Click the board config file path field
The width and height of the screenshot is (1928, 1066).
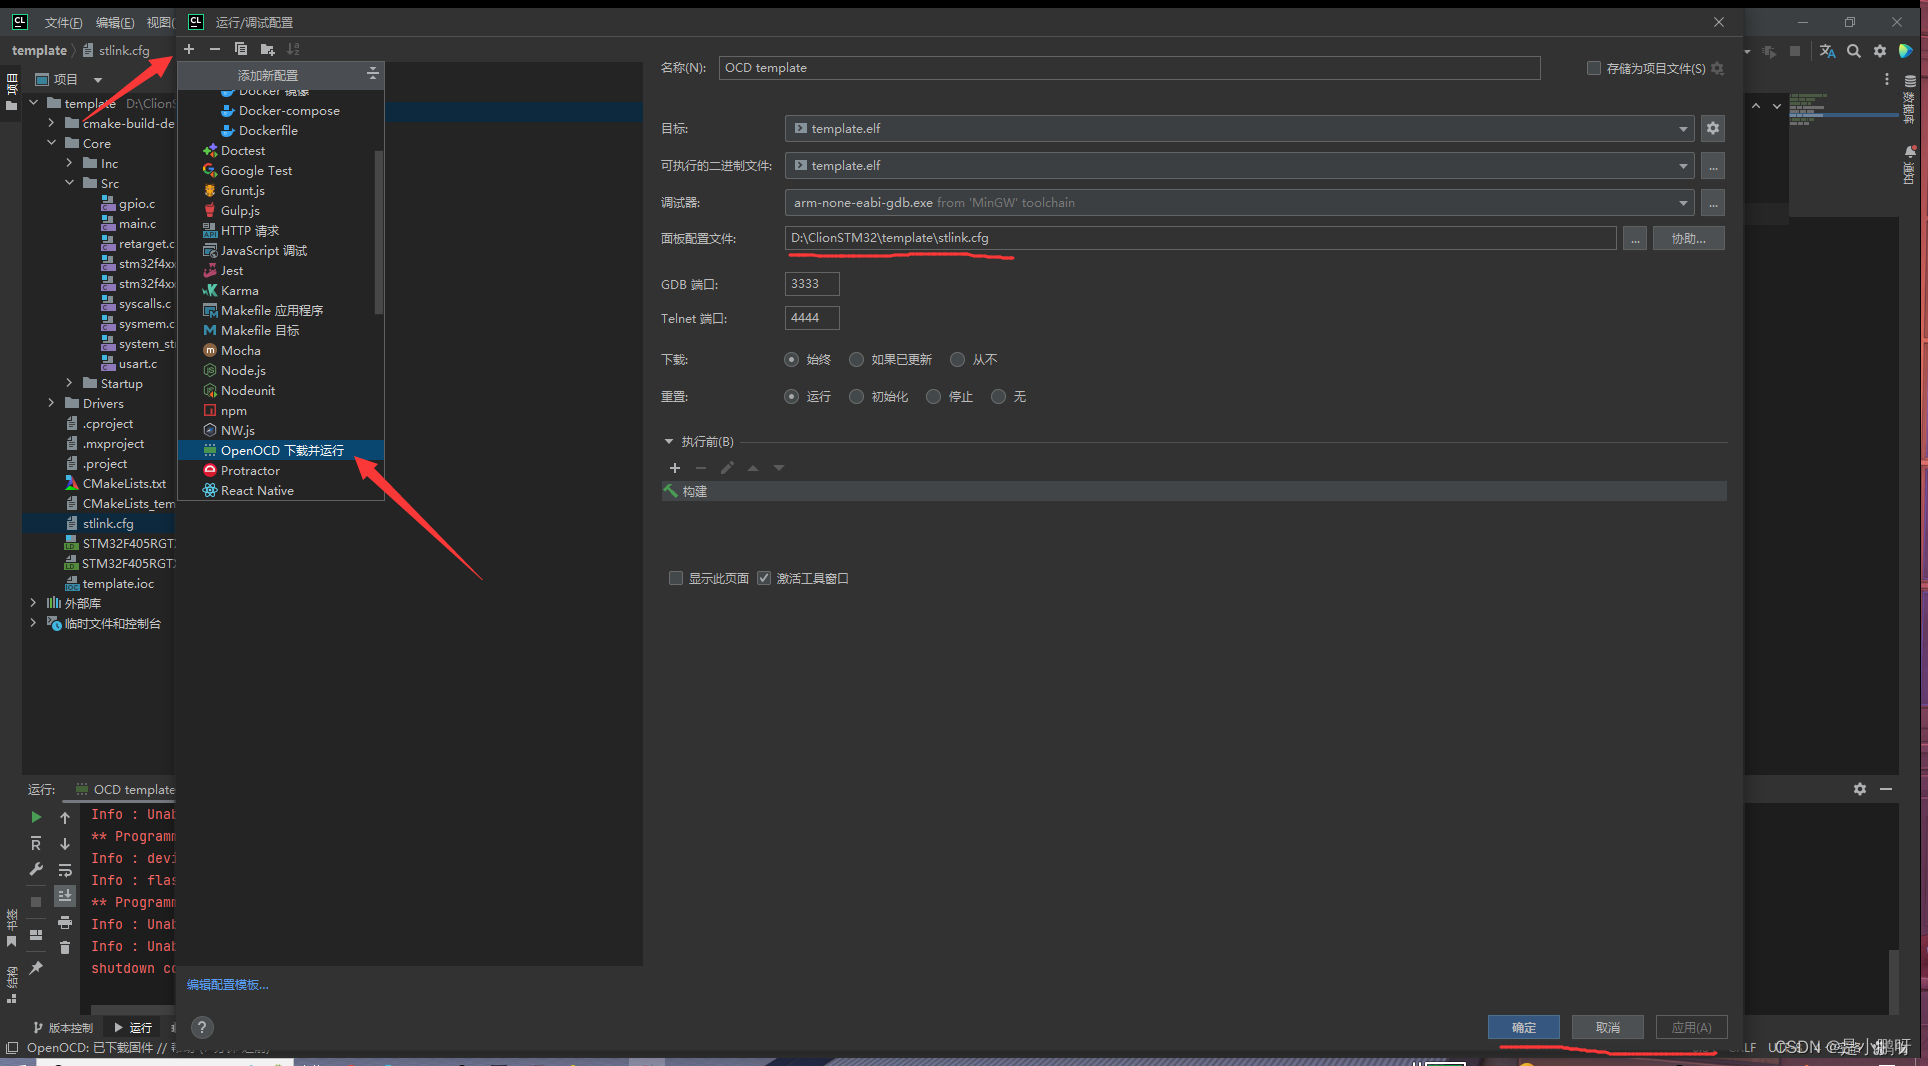(x=1200, y=238)
